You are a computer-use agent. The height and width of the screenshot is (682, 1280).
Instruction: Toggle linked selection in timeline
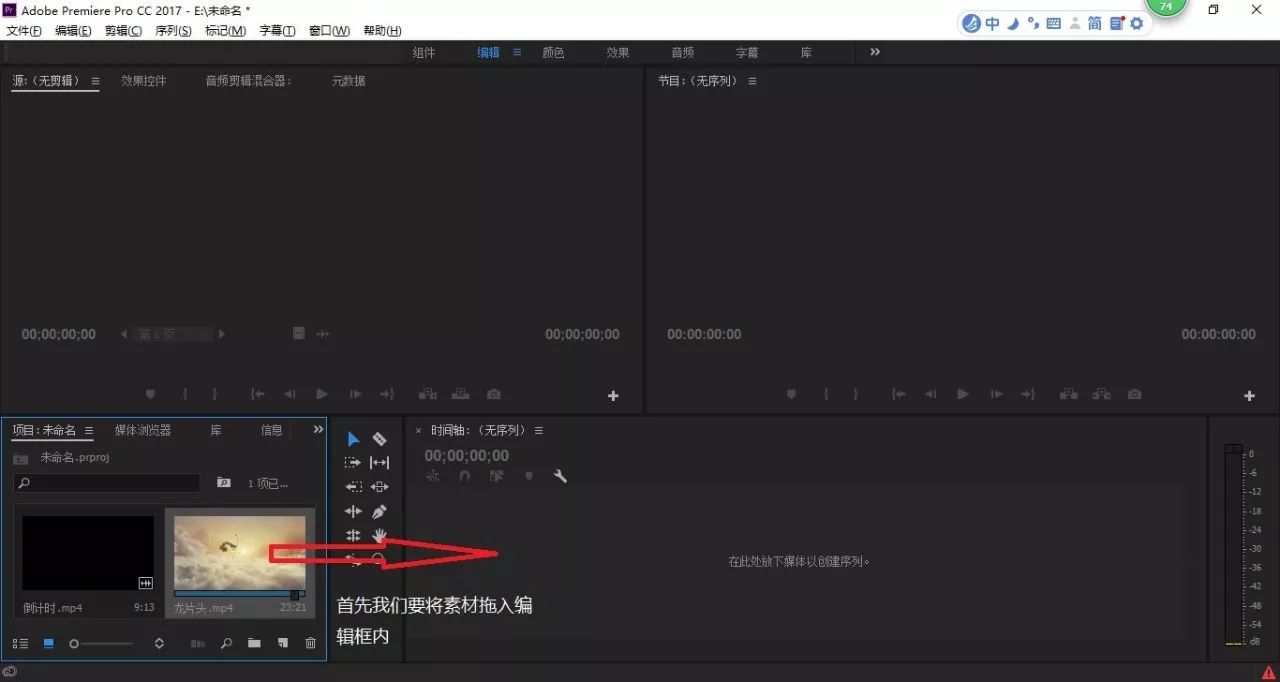click(x=497, y=477)
